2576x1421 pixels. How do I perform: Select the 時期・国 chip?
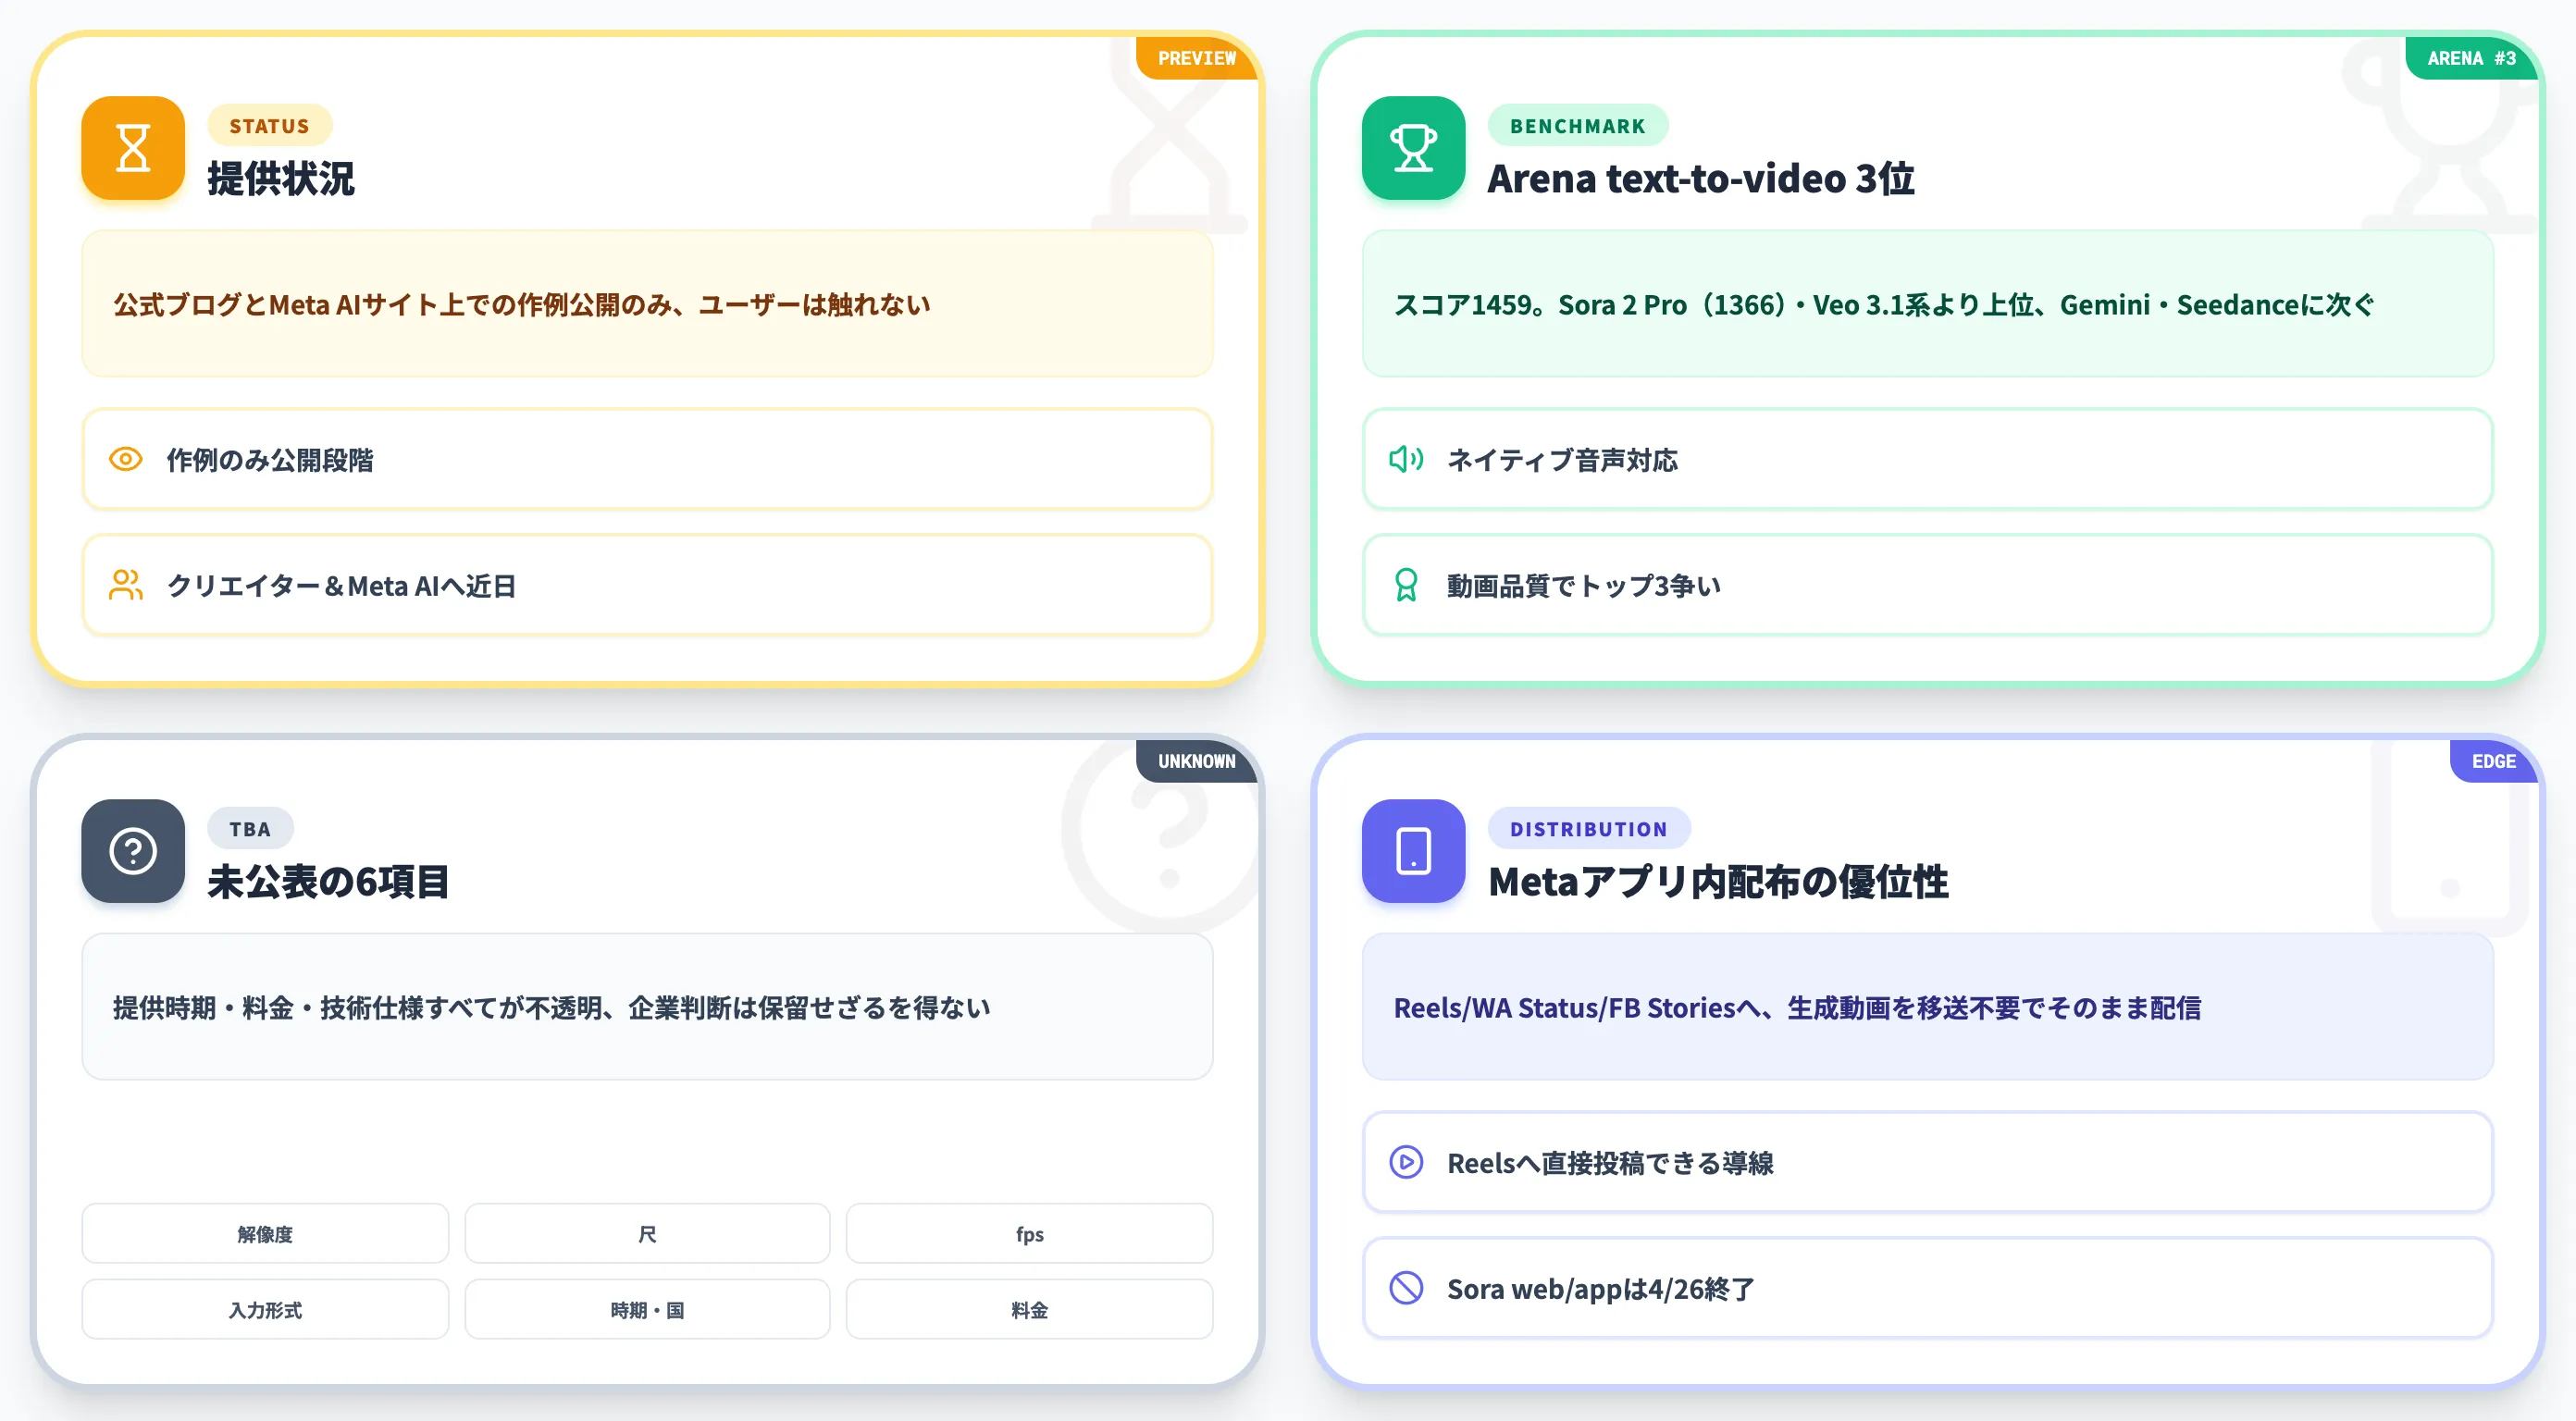point(647,1309)
